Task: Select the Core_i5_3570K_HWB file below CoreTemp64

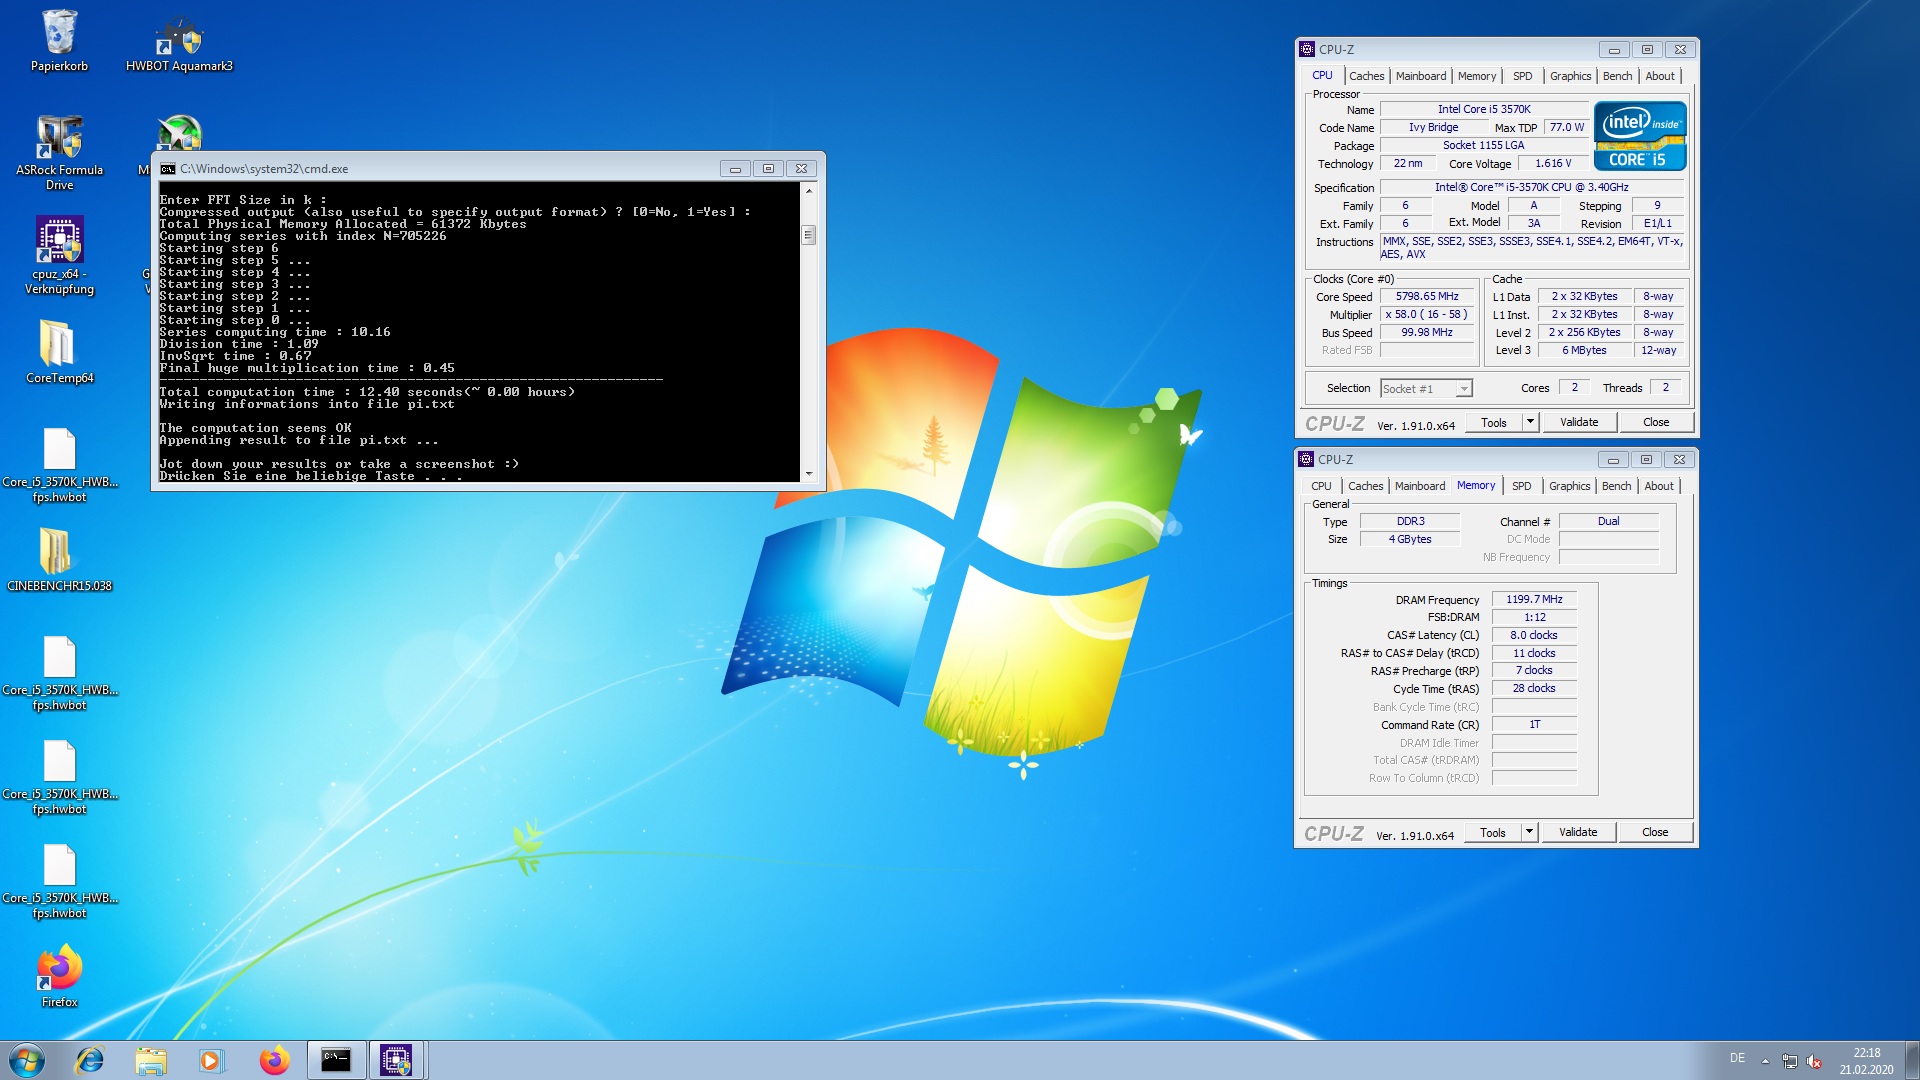Action: click(59, 465)
